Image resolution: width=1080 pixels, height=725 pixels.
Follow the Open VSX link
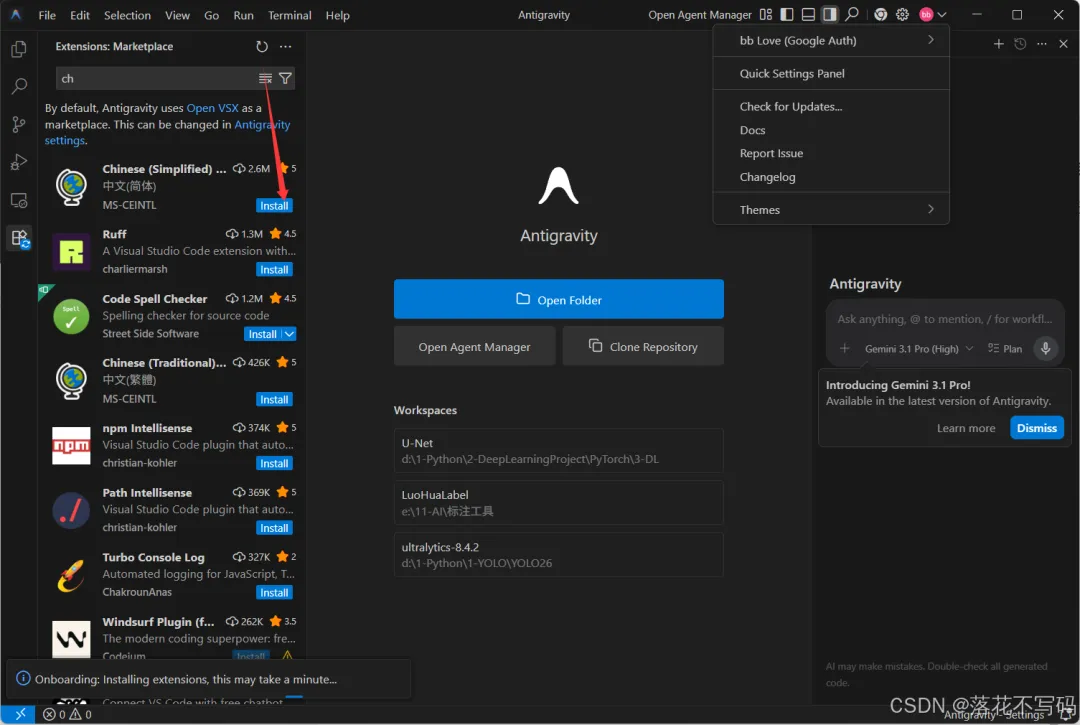coord(212,108)
